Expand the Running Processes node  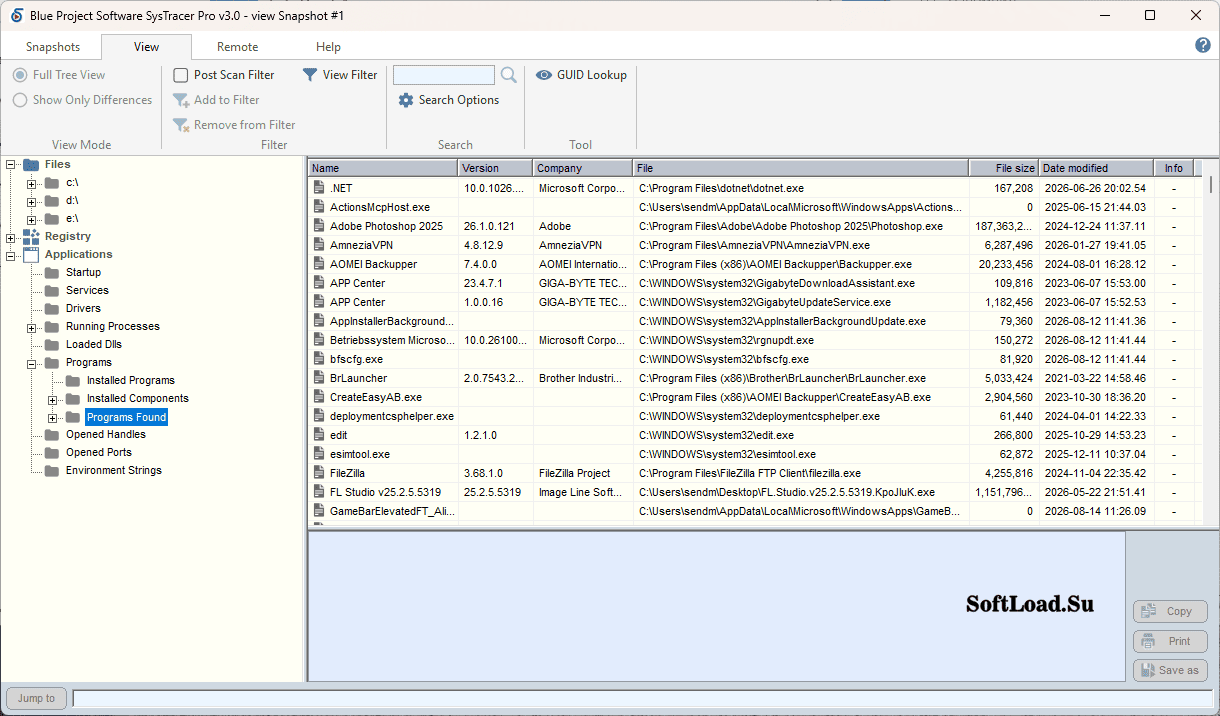(32, 327)
